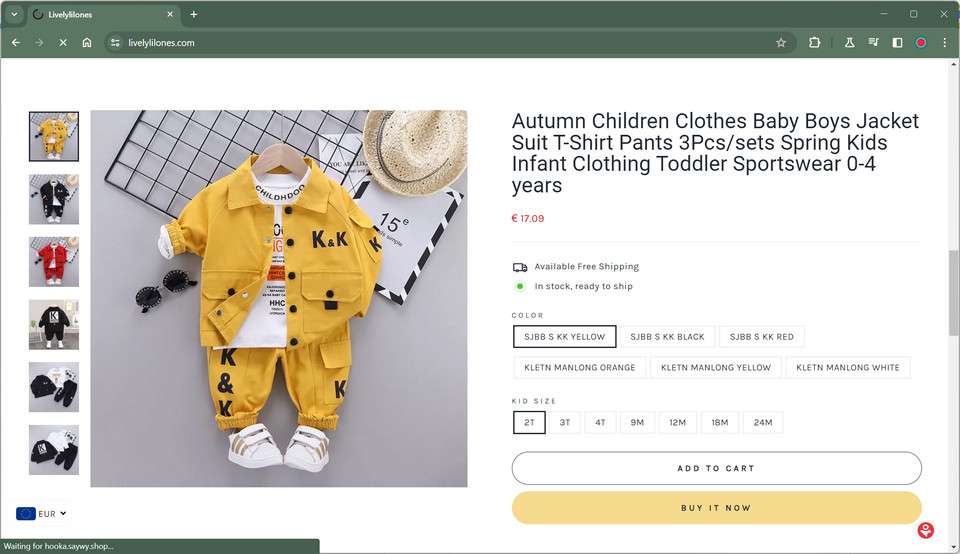Choose KLETN MANLONG ORANGE color option

point(580,368)
